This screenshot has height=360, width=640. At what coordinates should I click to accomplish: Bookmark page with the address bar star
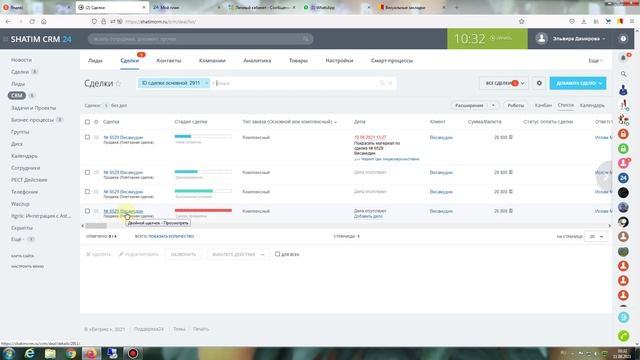521,22
